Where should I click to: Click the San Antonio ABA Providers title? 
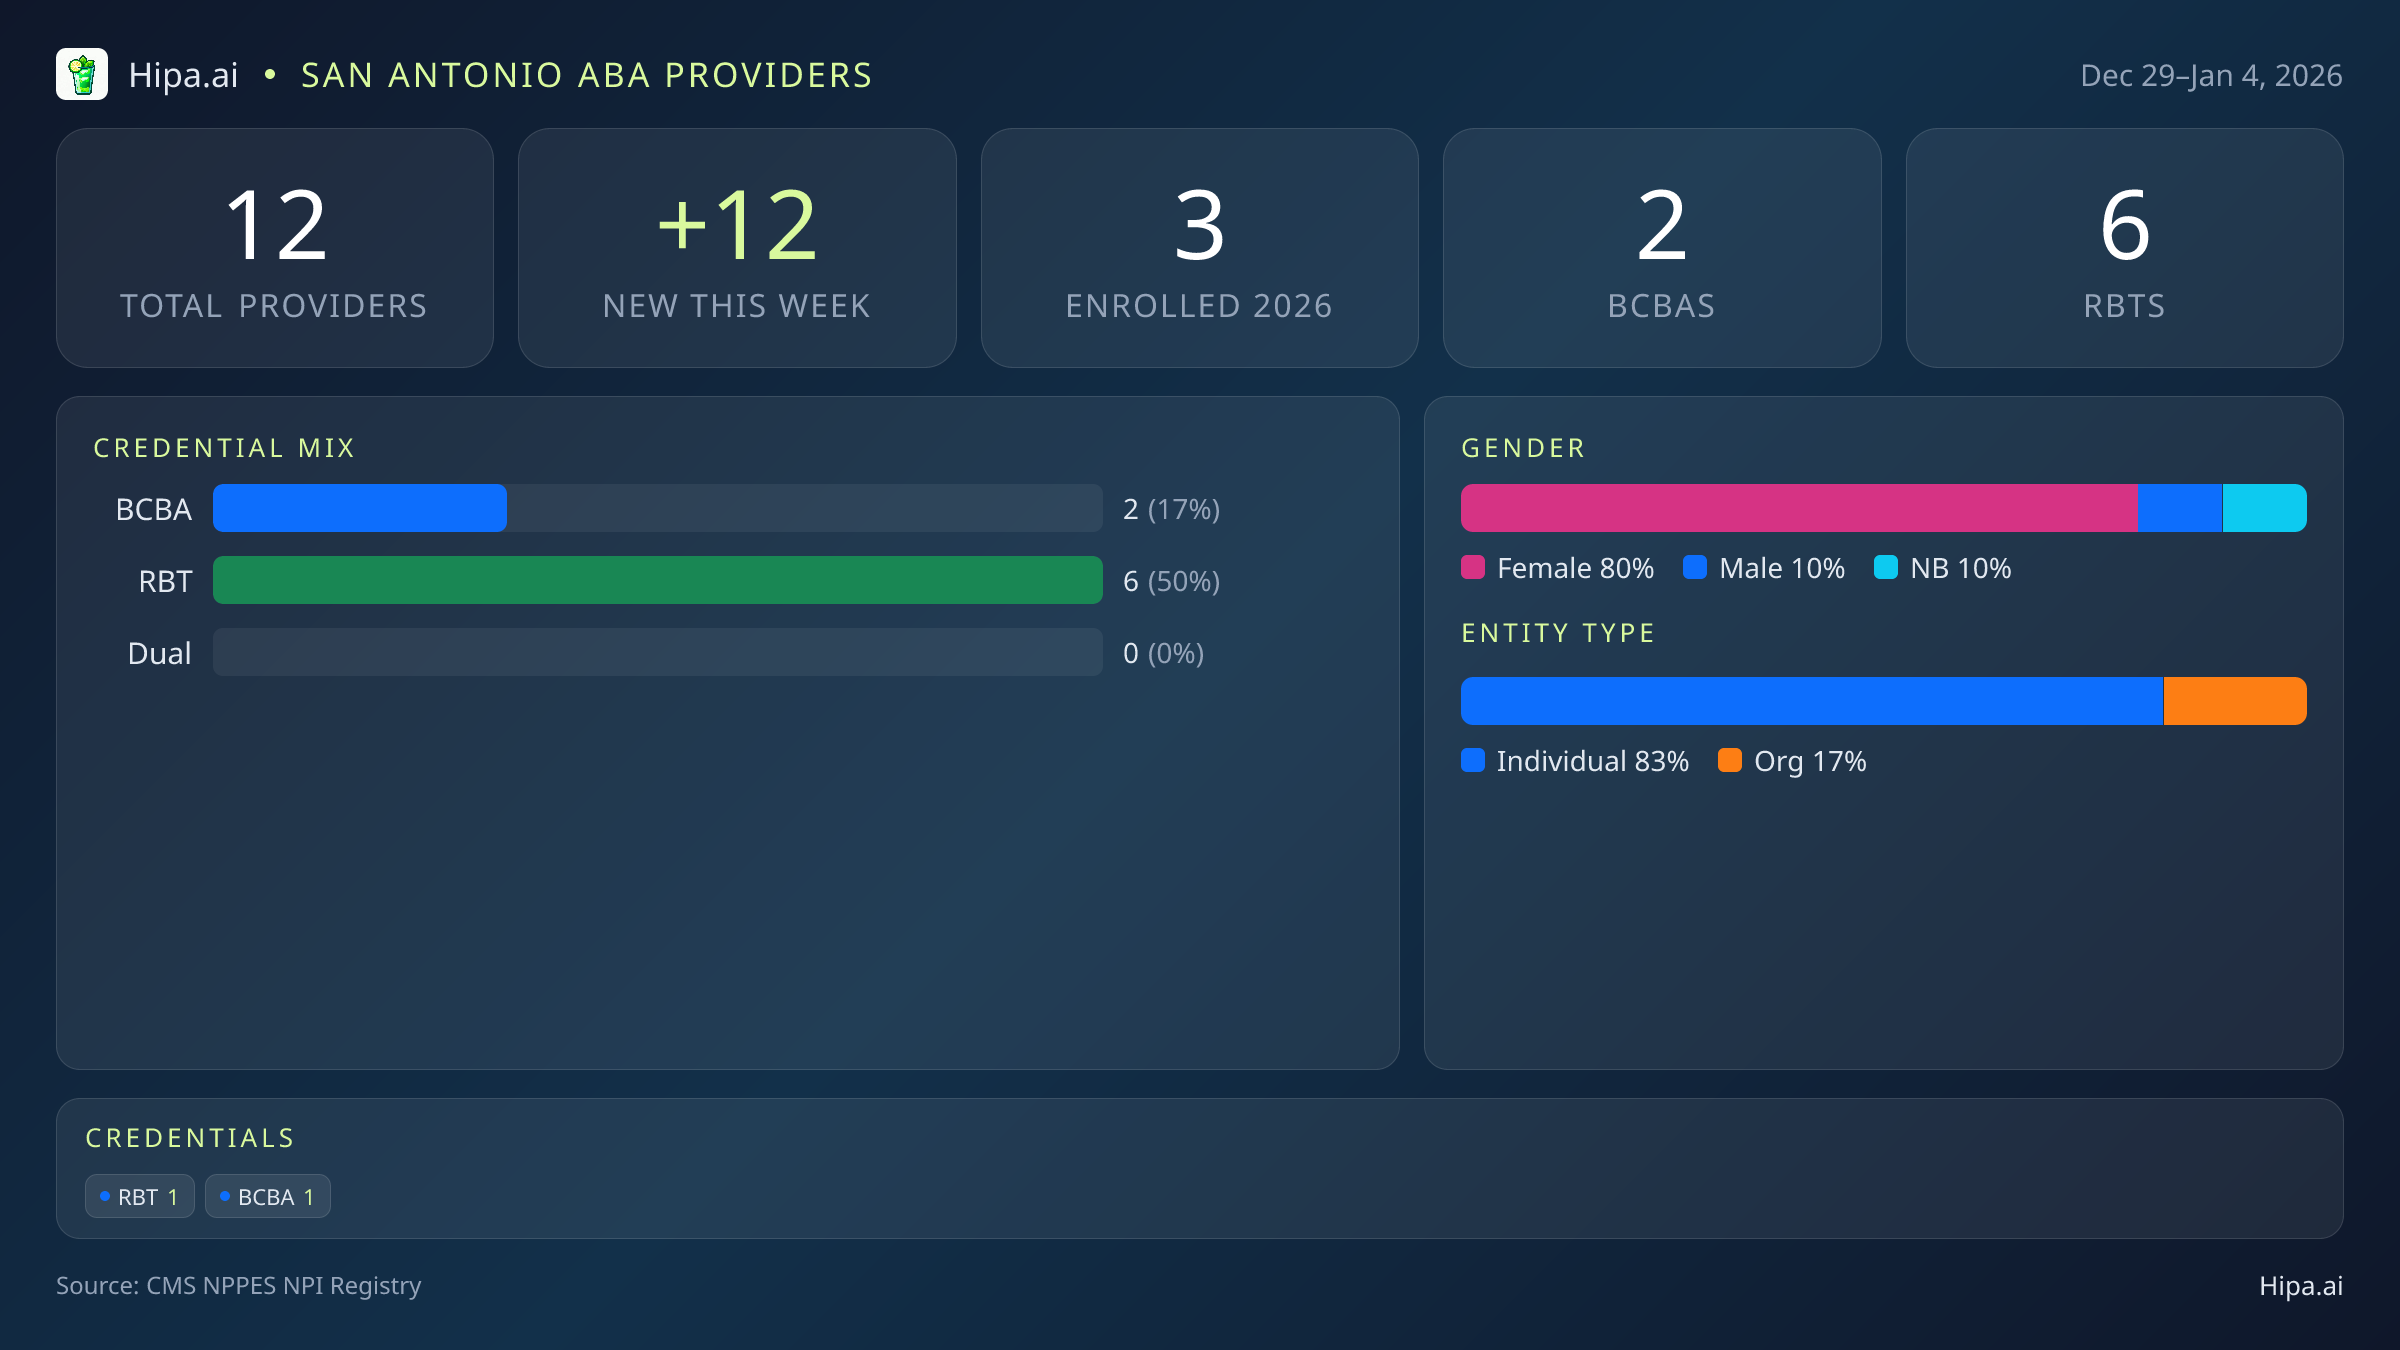point(586,74)
